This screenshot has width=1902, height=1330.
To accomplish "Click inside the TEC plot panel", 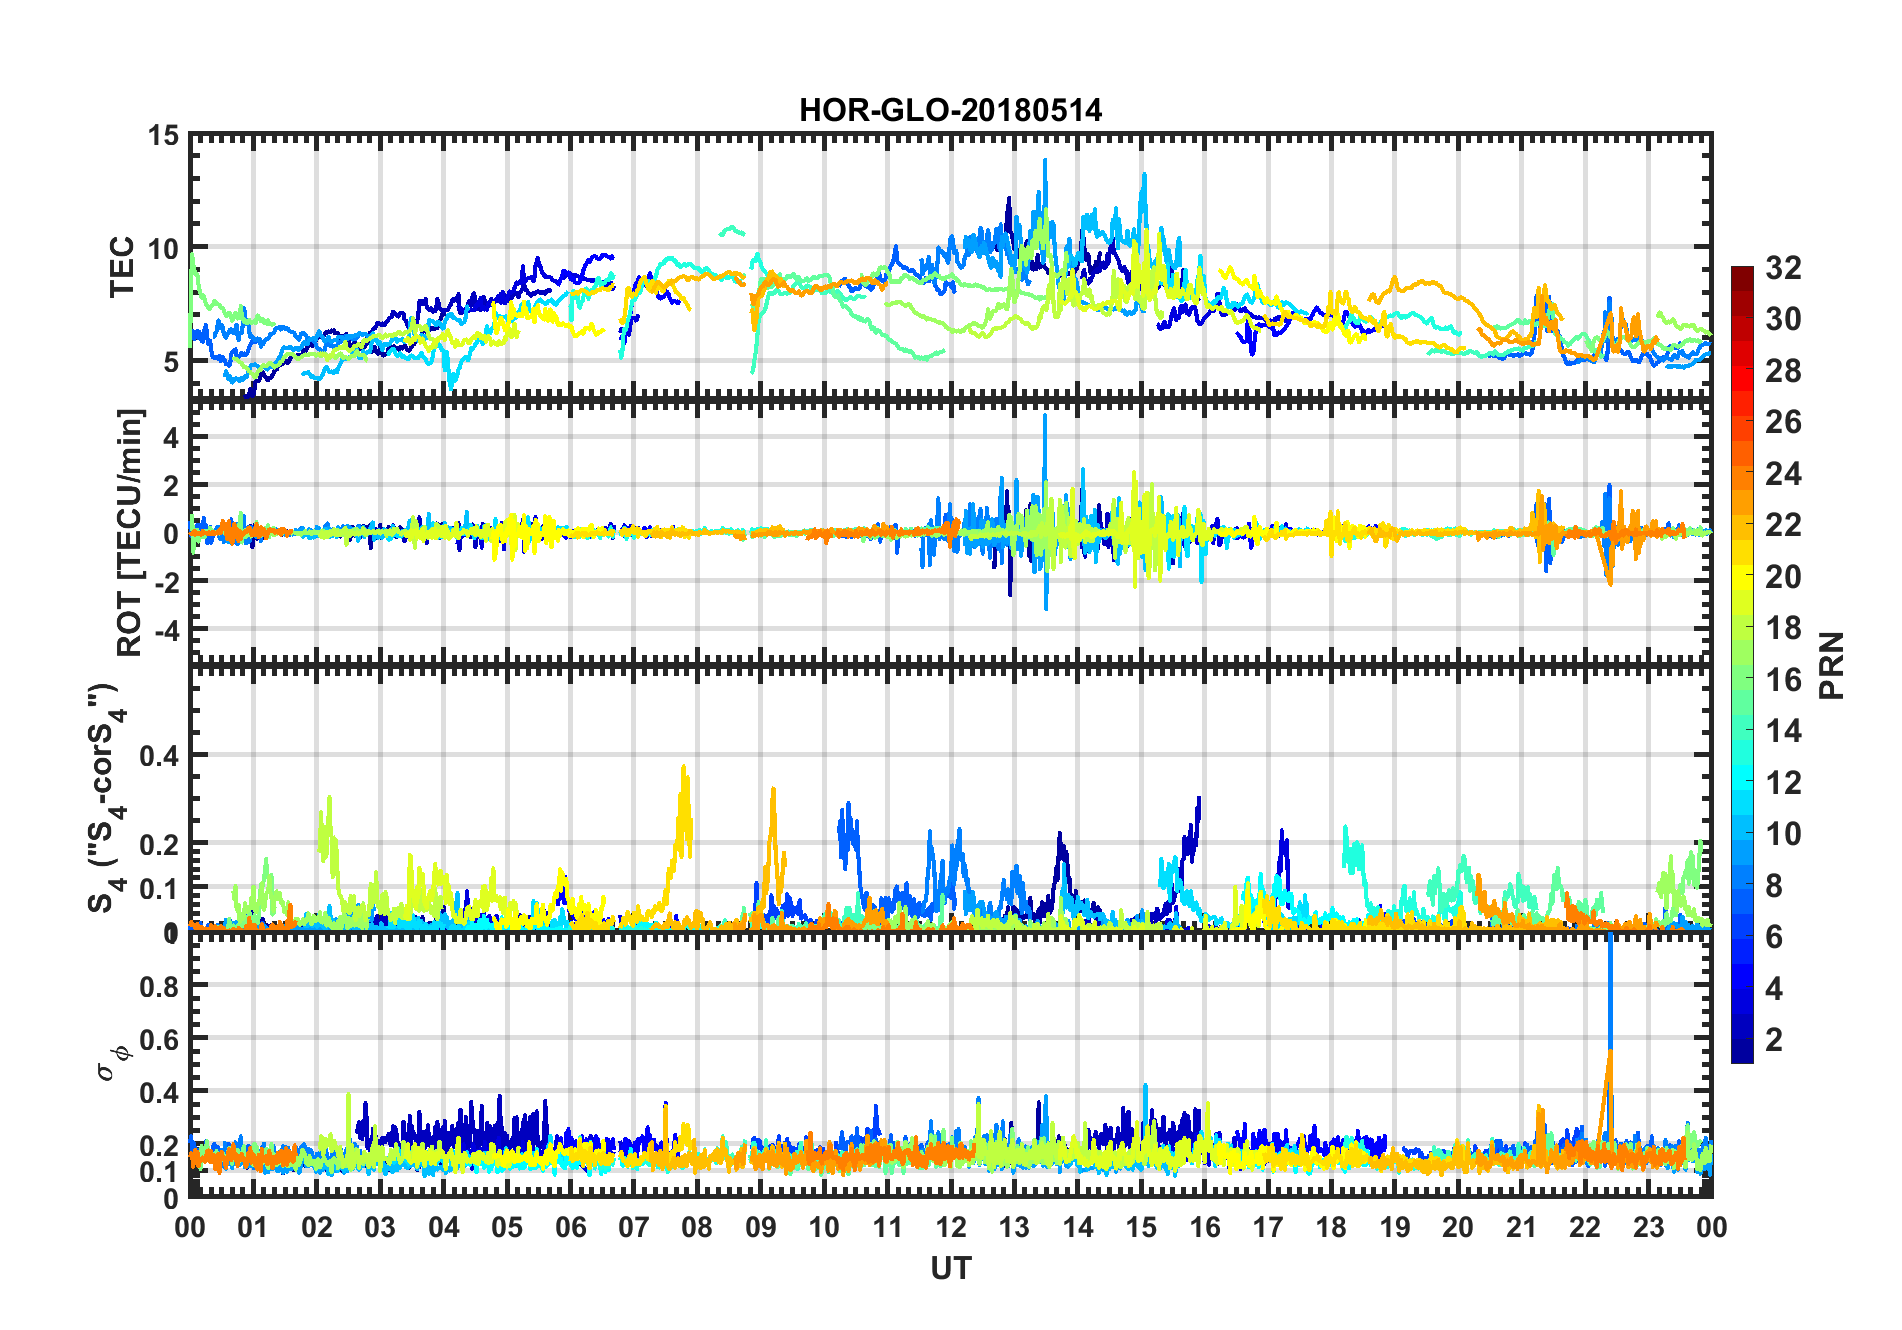I will click(x=951, y=267).
